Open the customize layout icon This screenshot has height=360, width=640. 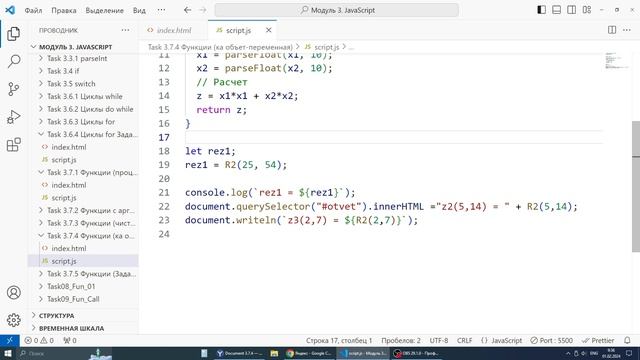click(x=587, y=10)
